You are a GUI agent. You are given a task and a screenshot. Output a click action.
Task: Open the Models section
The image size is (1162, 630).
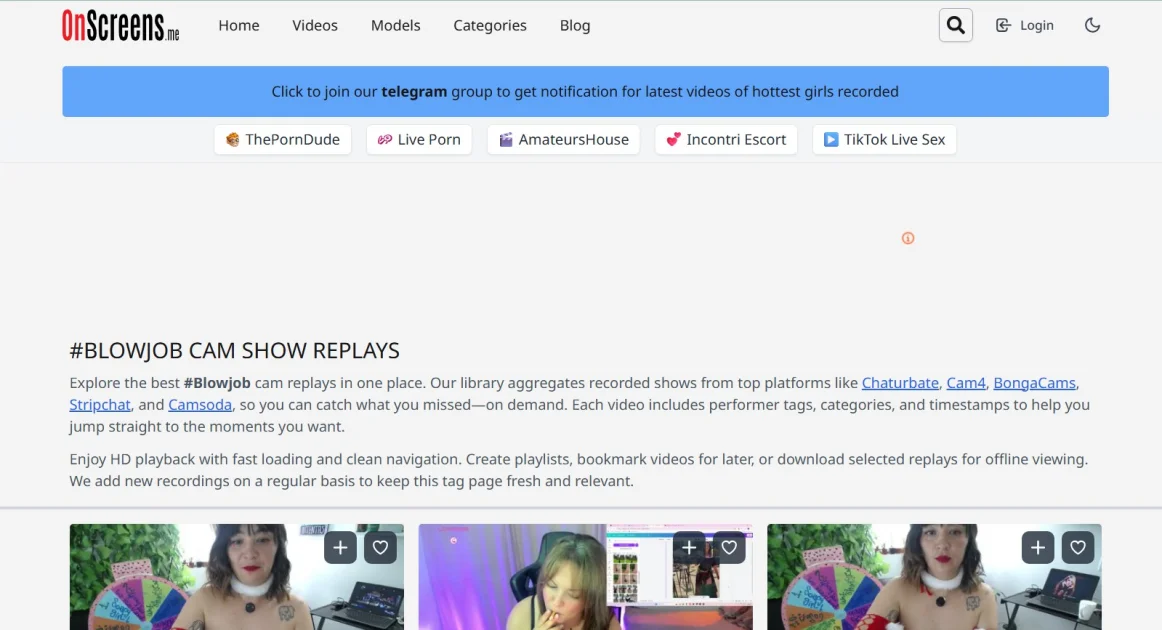[x=396, y=25]
